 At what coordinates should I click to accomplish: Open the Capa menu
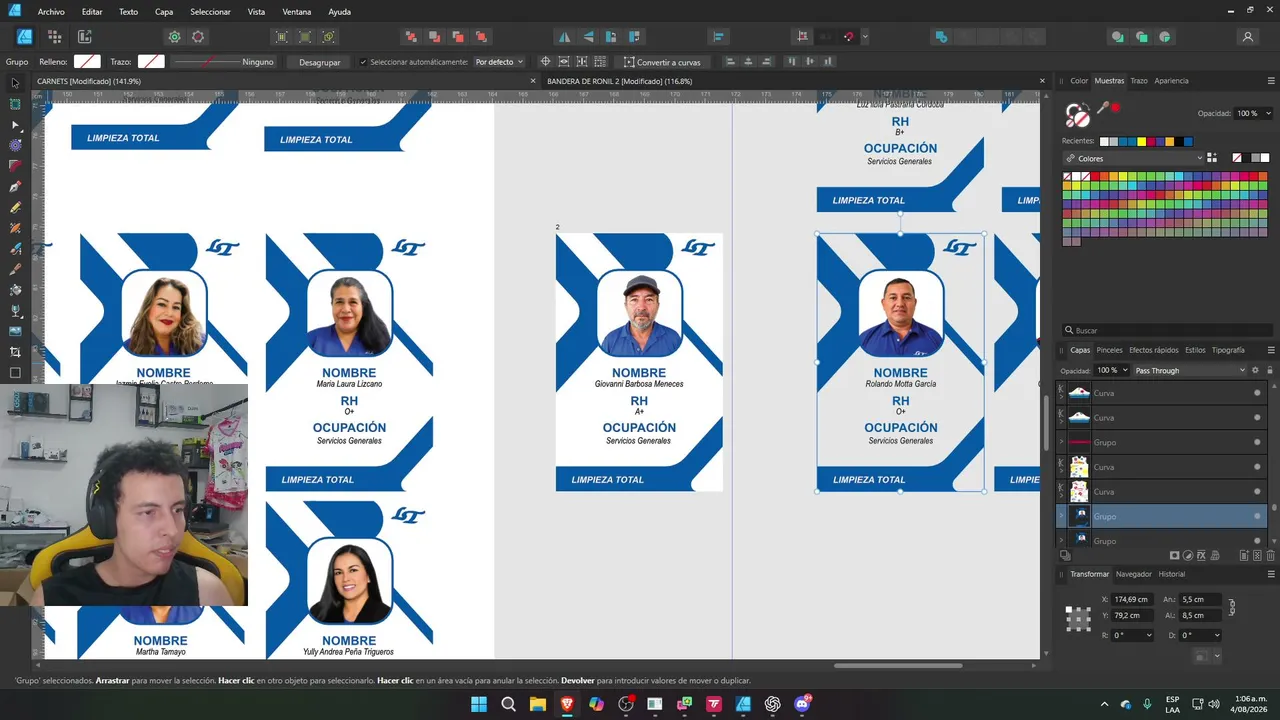(x=164, y=12)
